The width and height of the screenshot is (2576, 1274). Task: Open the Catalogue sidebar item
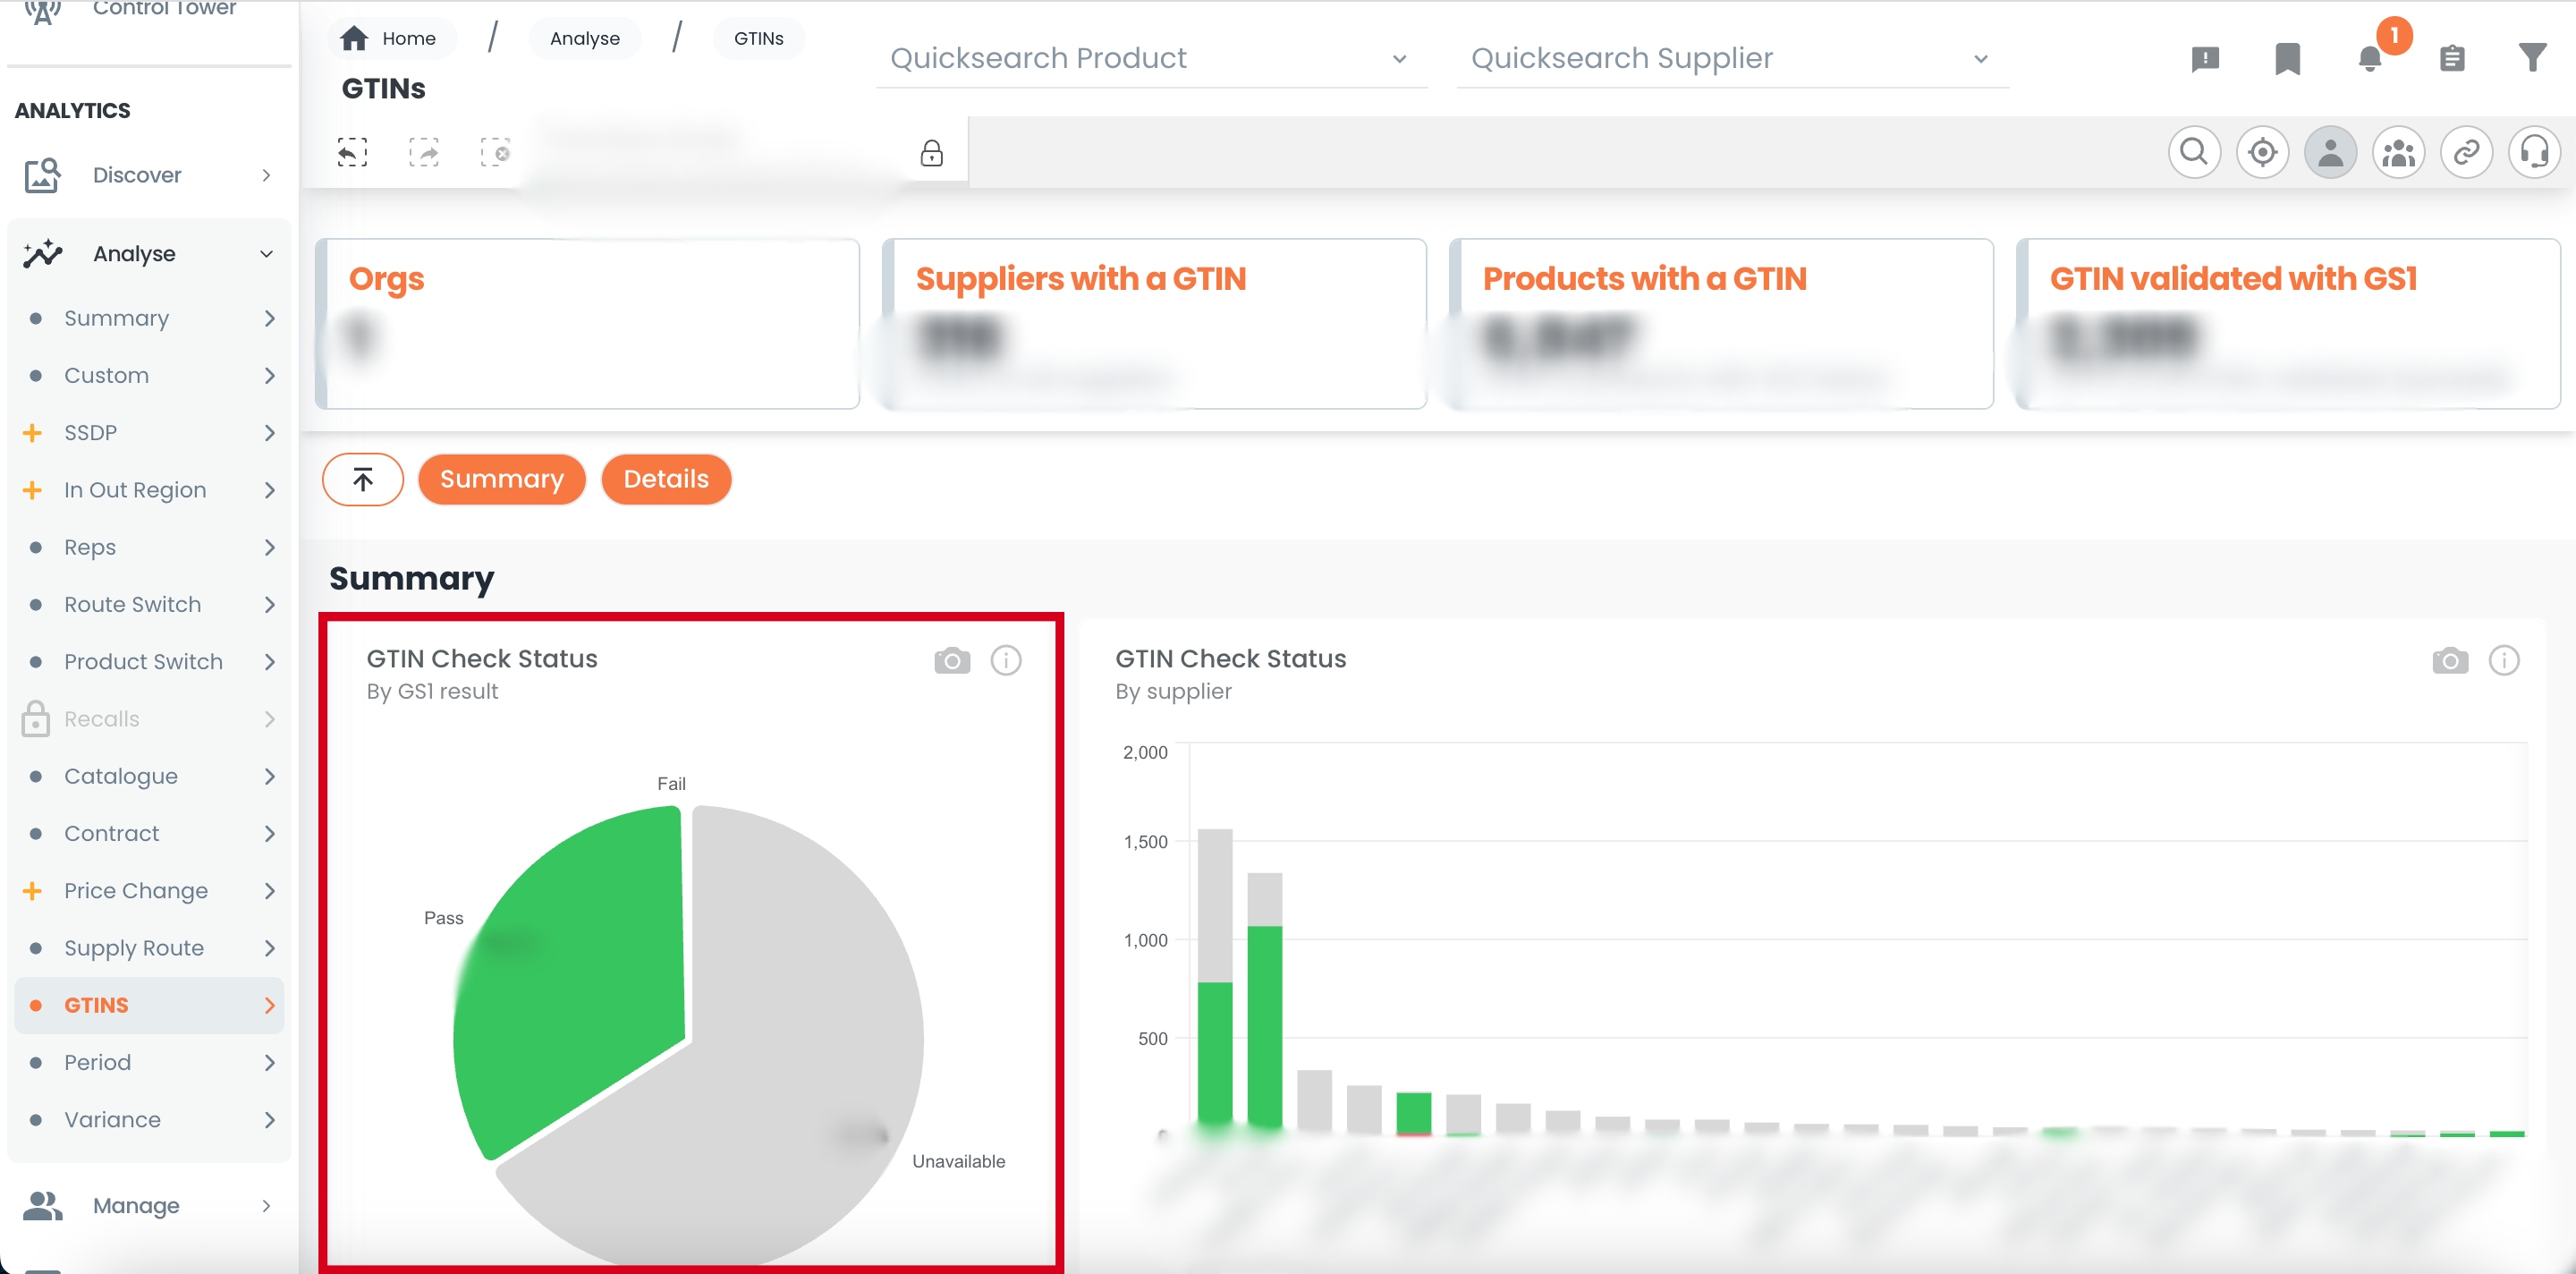pos(150,776)
